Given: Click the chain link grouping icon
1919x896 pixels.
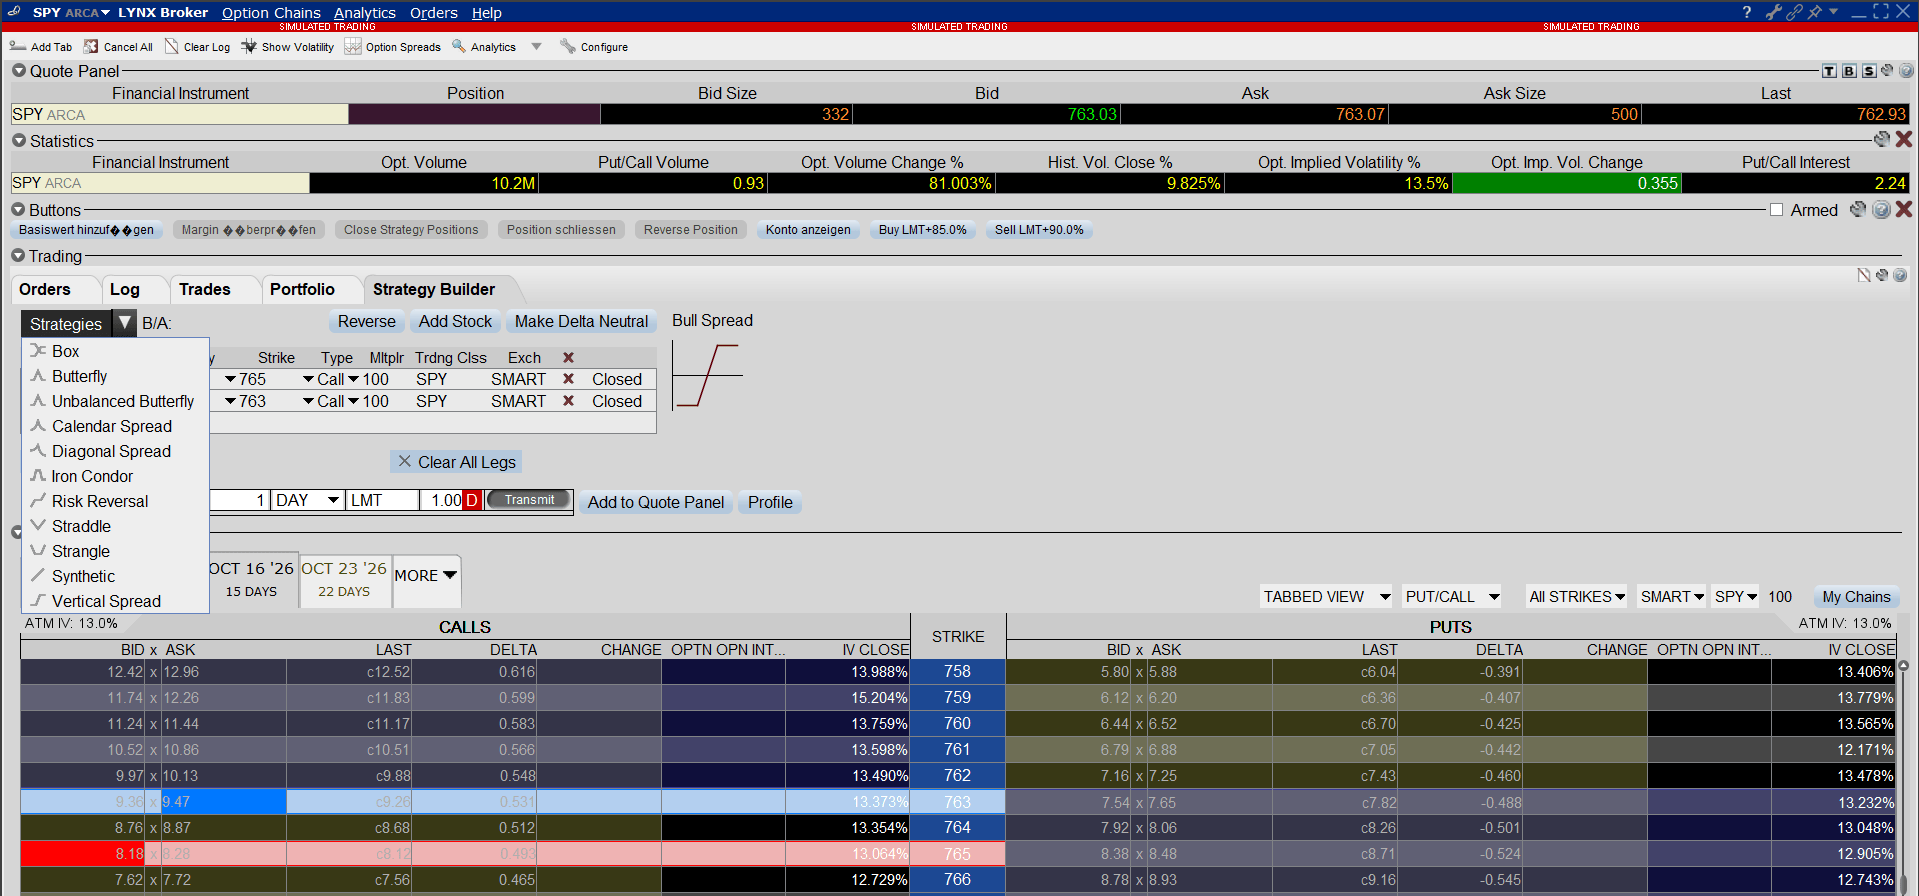Looking at the screenshot, I should tap(1794, 12).
